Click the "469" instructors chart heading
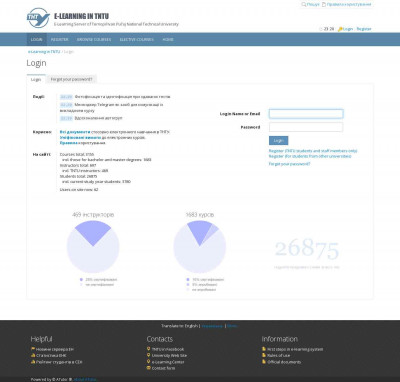 coord(93,215)
